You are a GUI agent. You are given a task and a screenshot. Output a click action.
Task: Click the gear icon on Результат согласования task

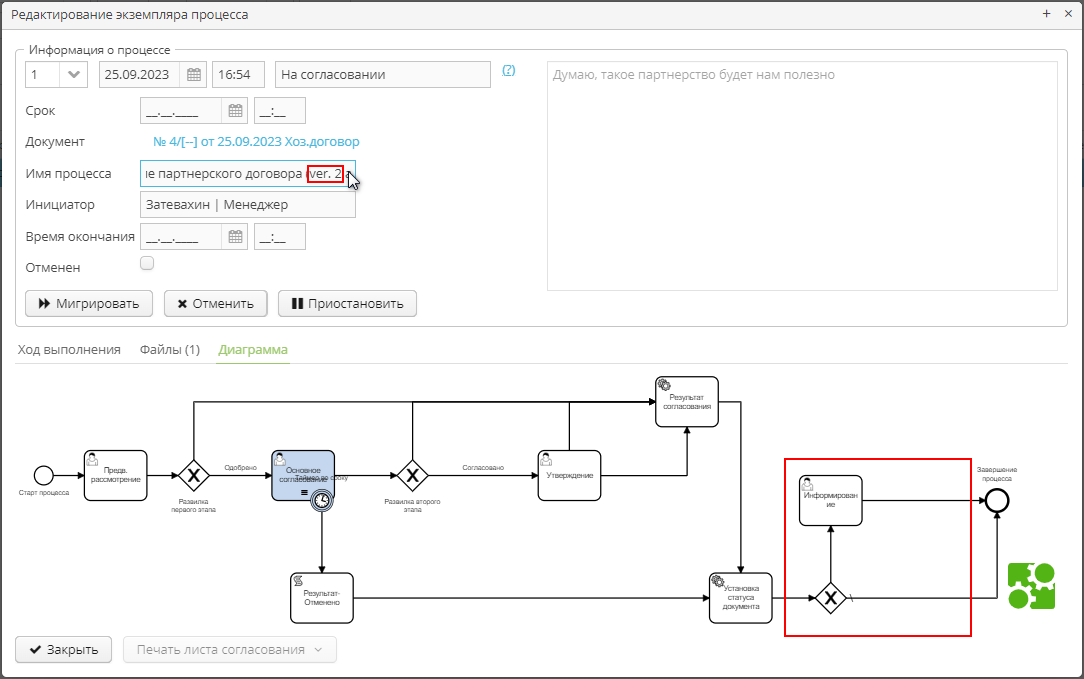click(662, 384)
